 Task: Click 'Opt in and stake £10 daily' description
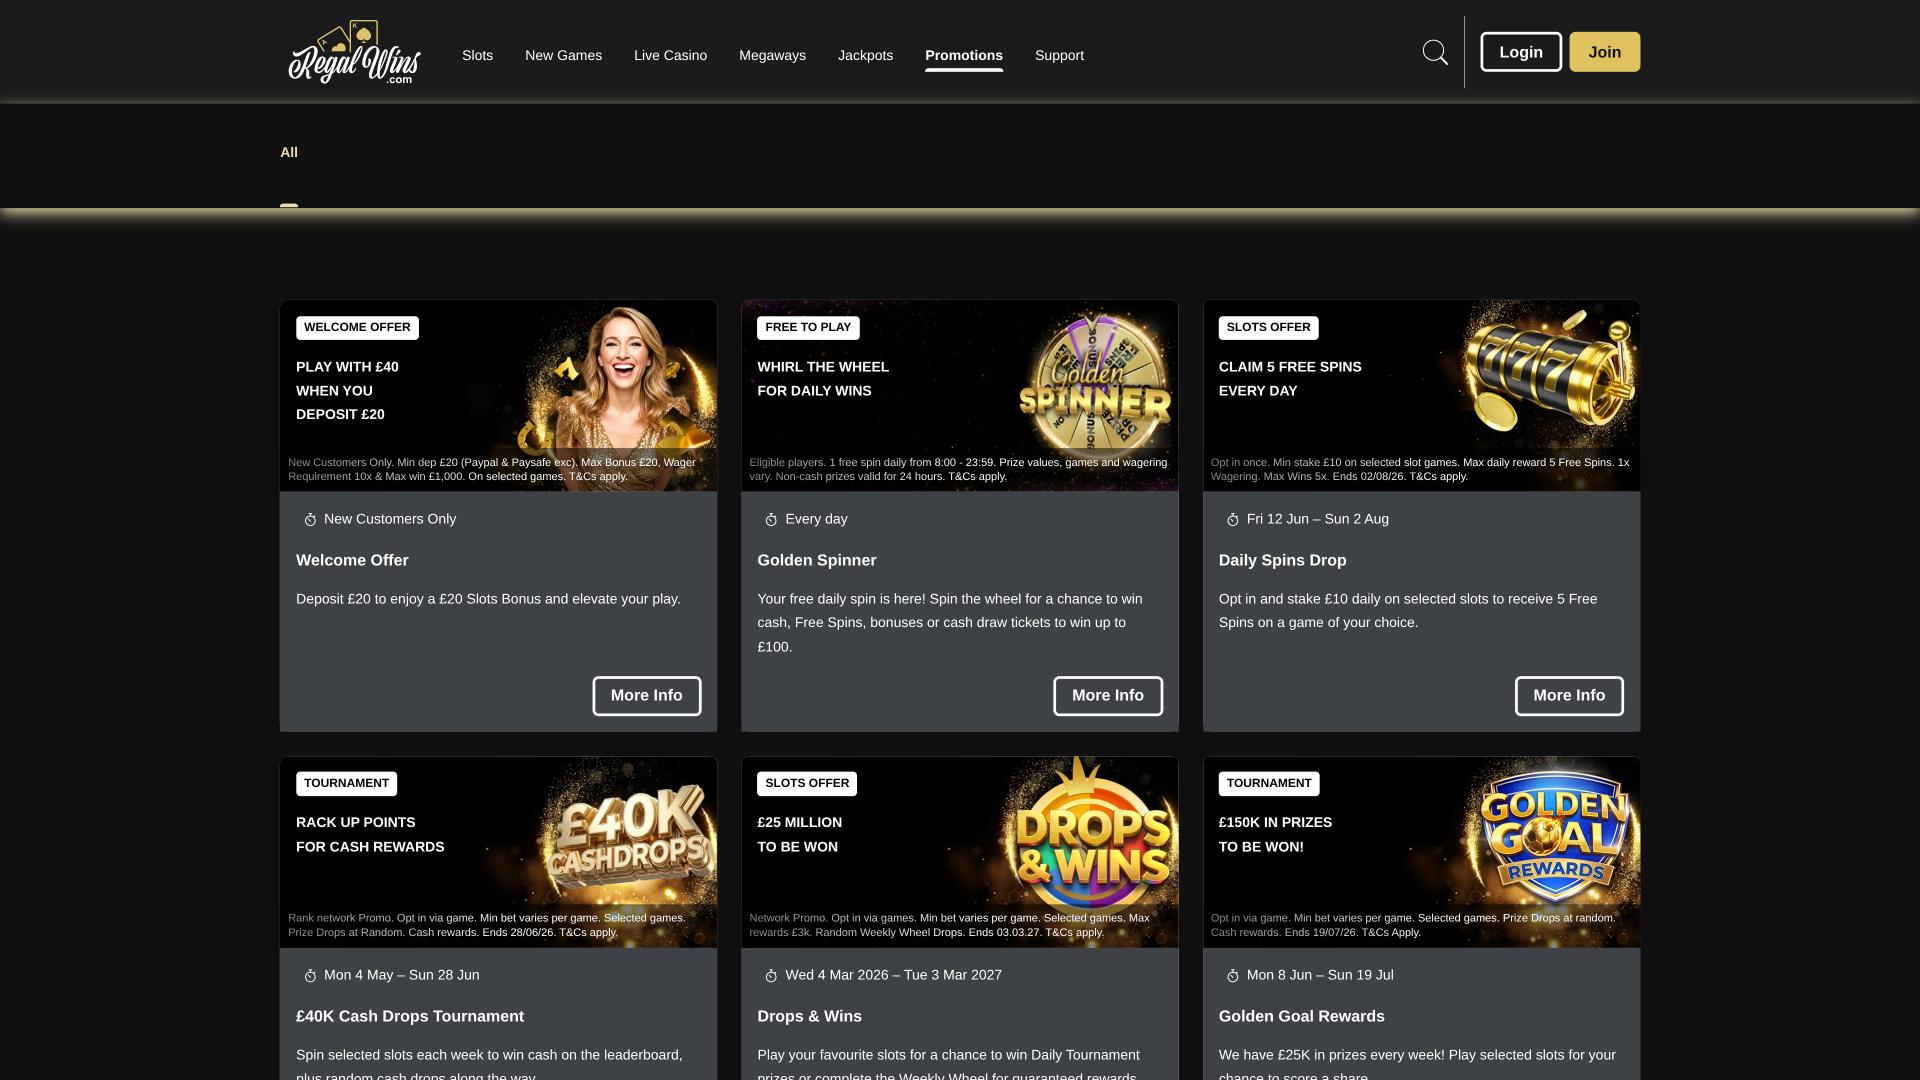(x=1408, y=611)
